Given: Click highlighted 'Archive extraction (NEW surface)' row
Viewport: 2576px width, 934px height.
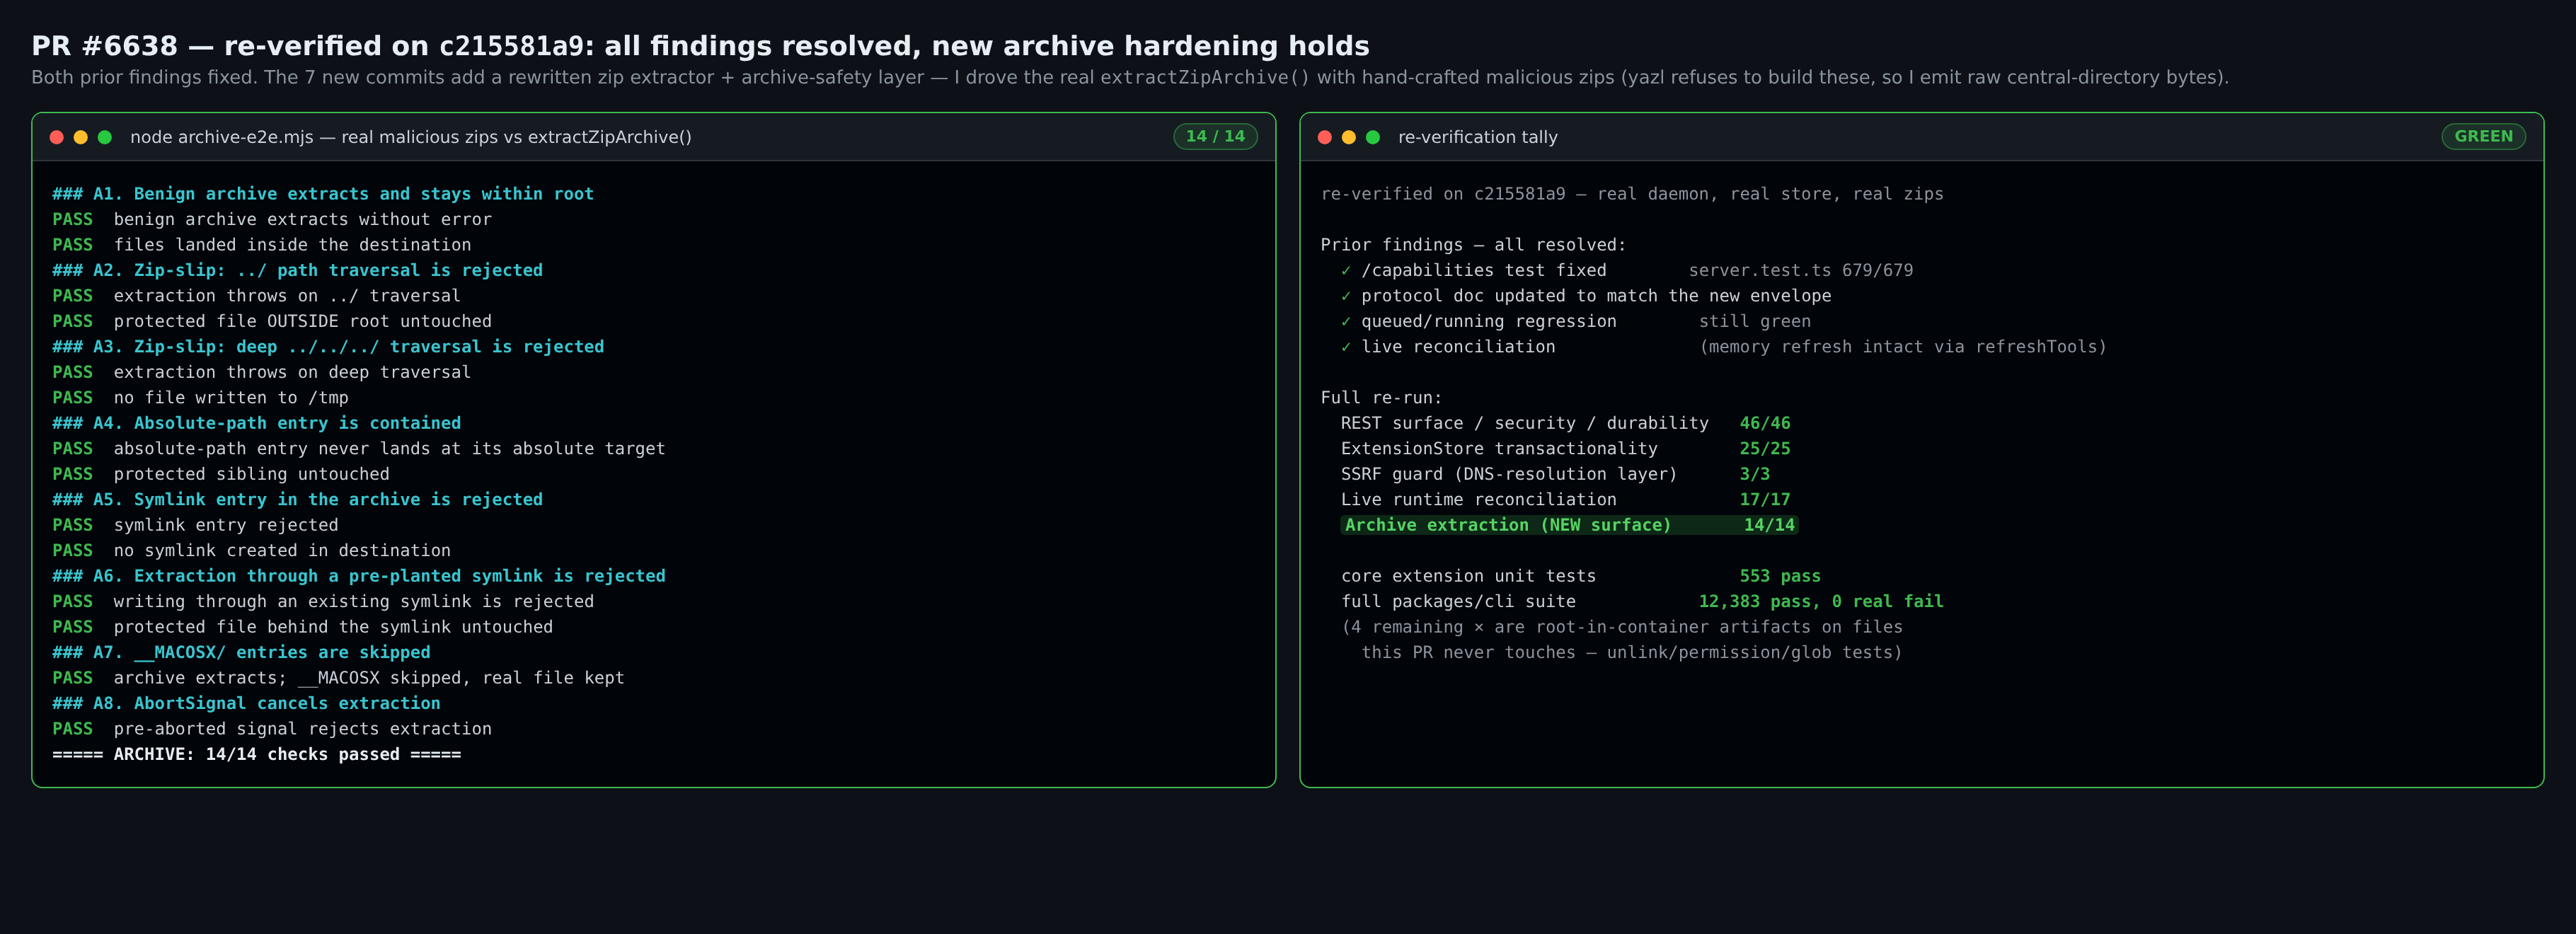Looking at the screenshot, I should [x=1569, y=525].
